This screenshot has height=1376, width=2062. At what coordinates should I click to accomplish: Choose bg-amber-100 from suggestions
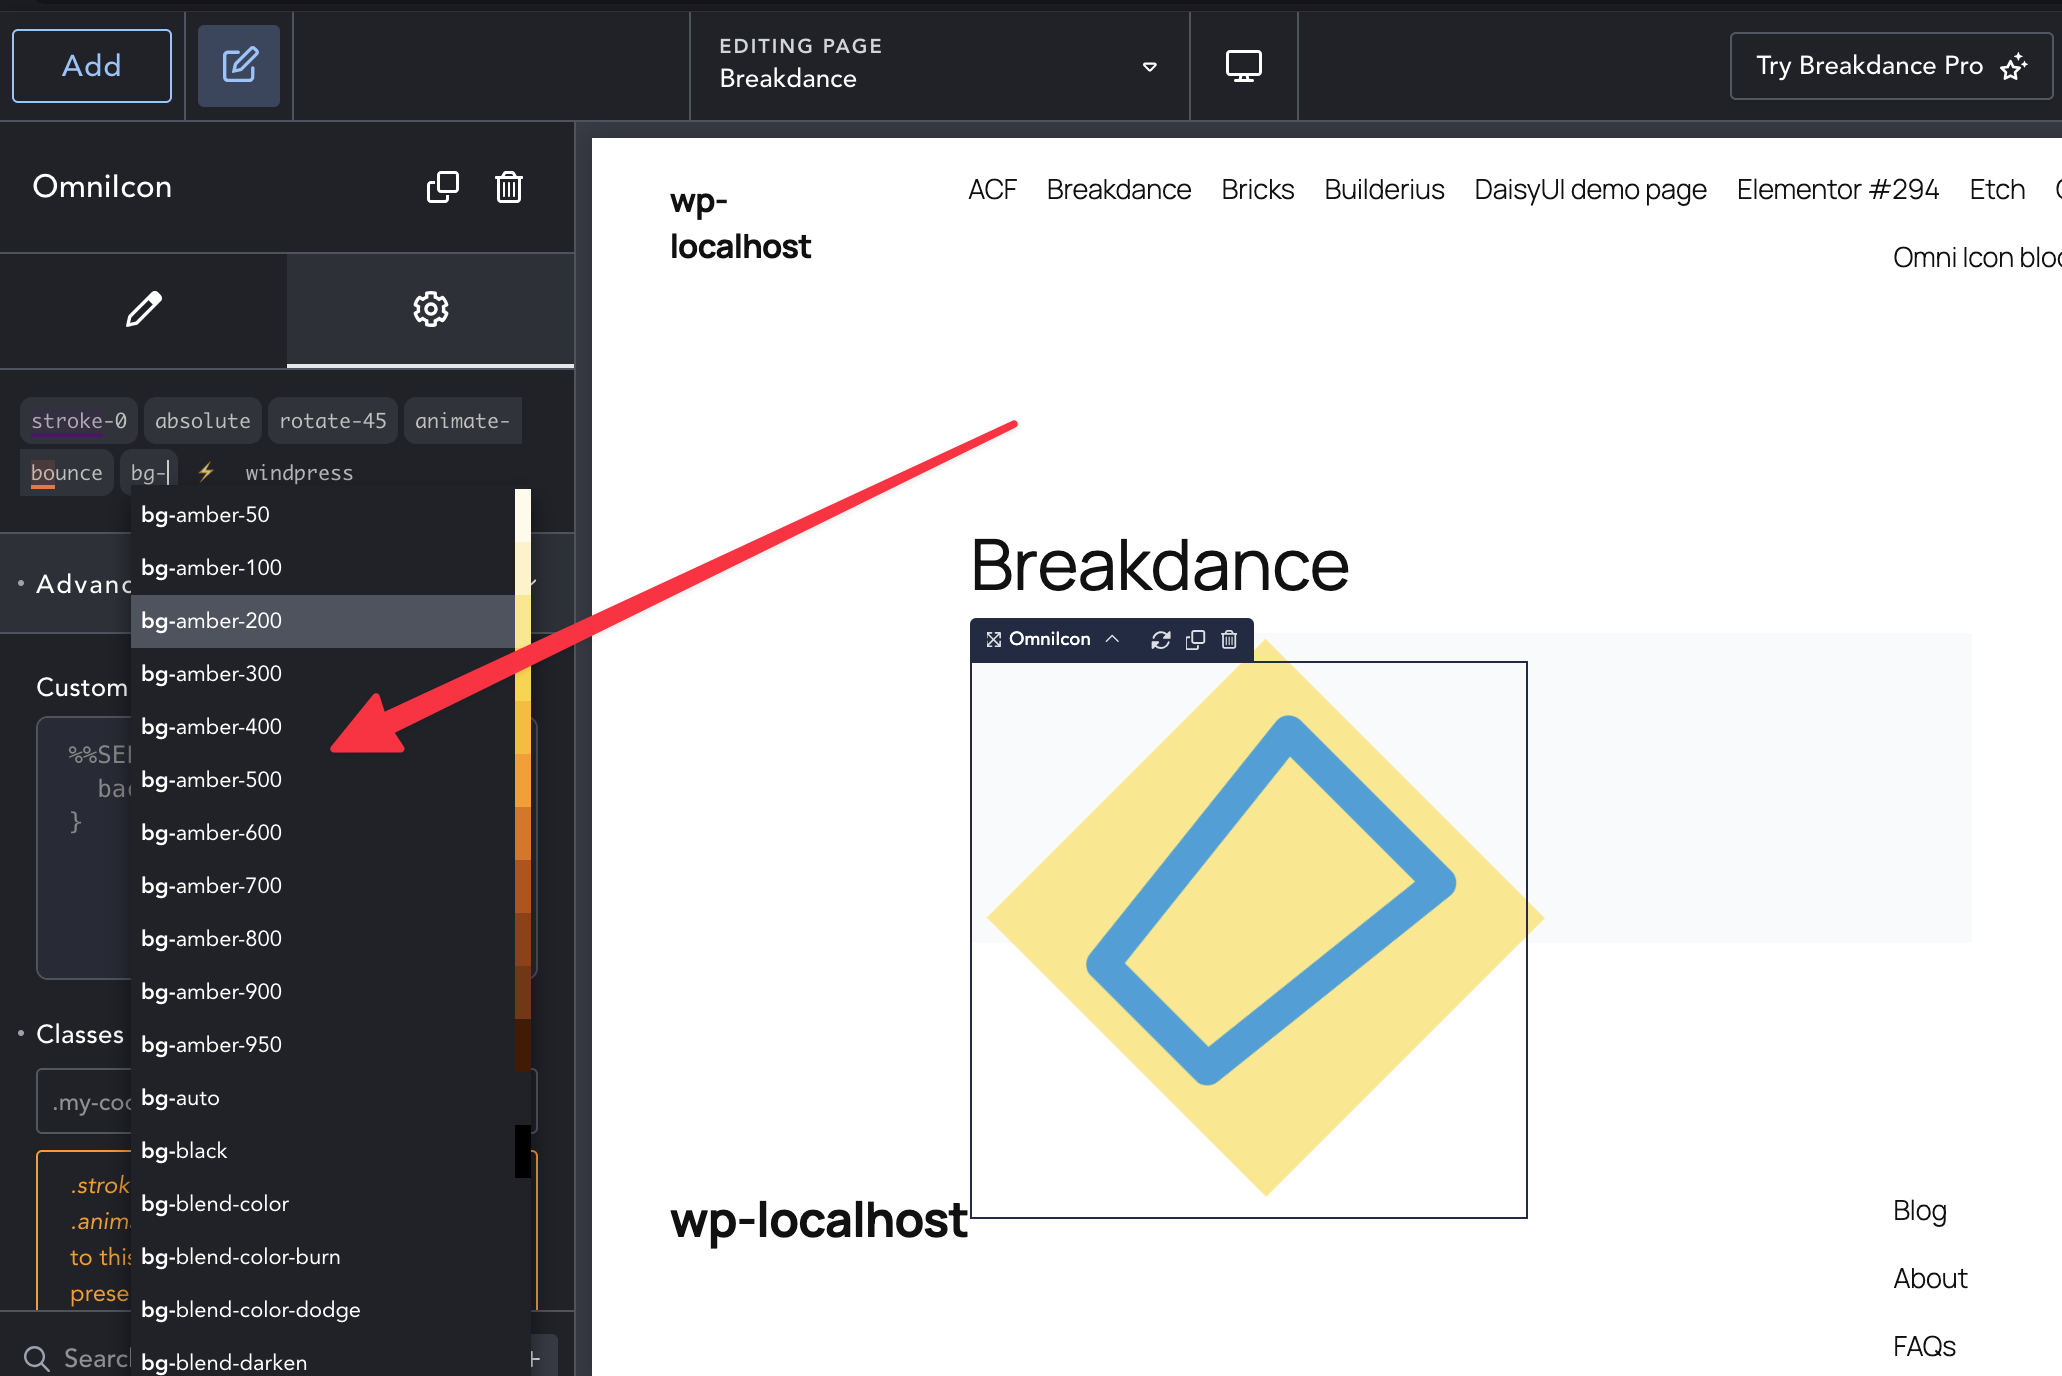(x=323, y=568)
